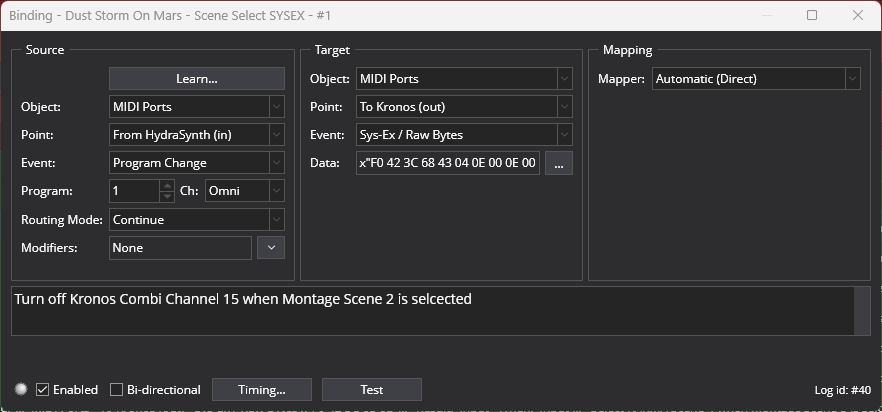Open the Timing... settings
The width and height of the screenshot is (882, 412).
262,389
